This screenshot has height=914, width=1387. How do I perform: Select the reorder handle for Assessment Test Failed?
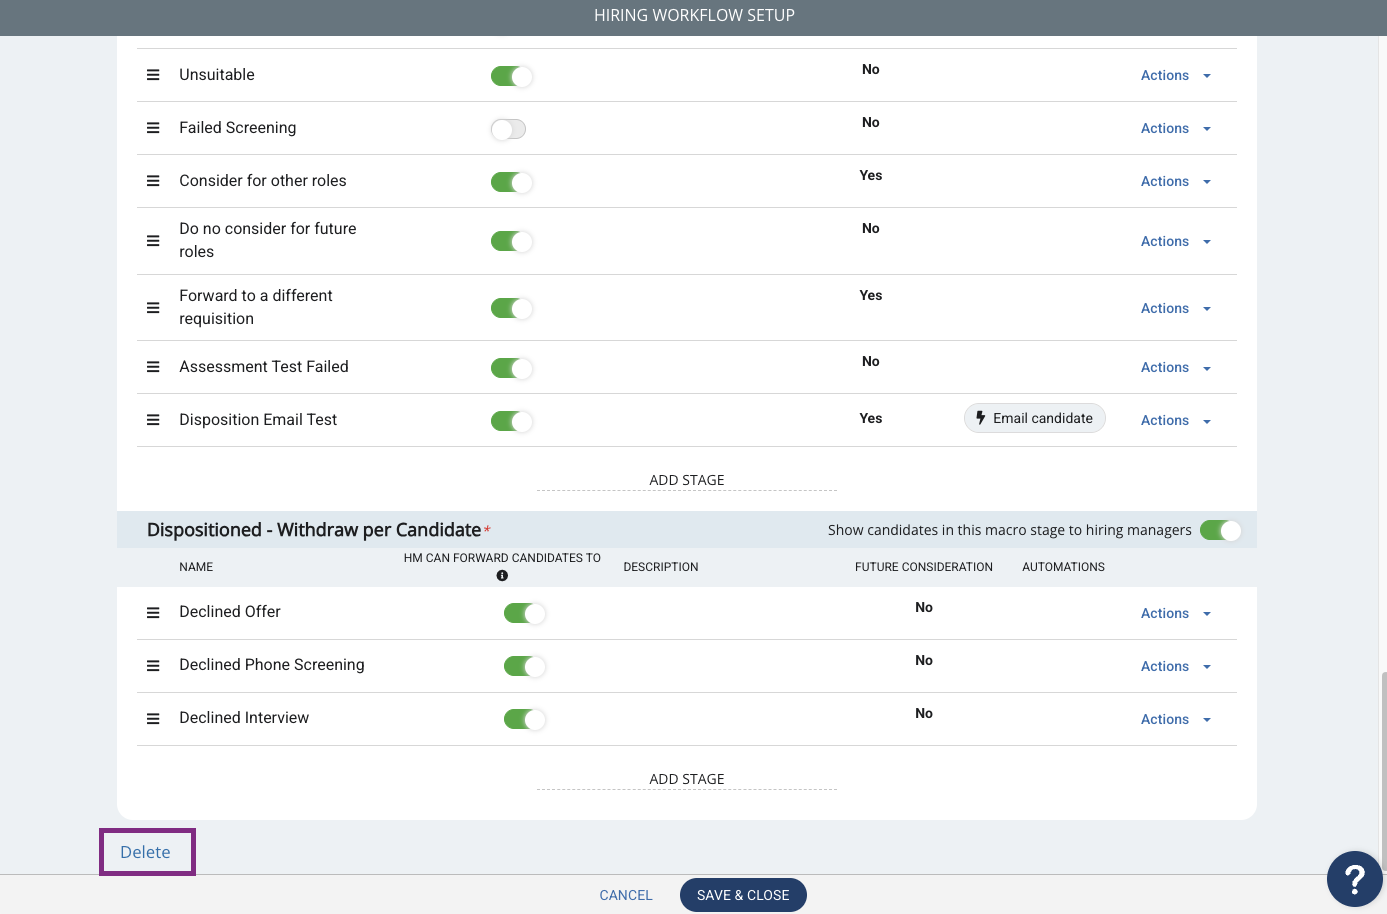click(153, 367)
